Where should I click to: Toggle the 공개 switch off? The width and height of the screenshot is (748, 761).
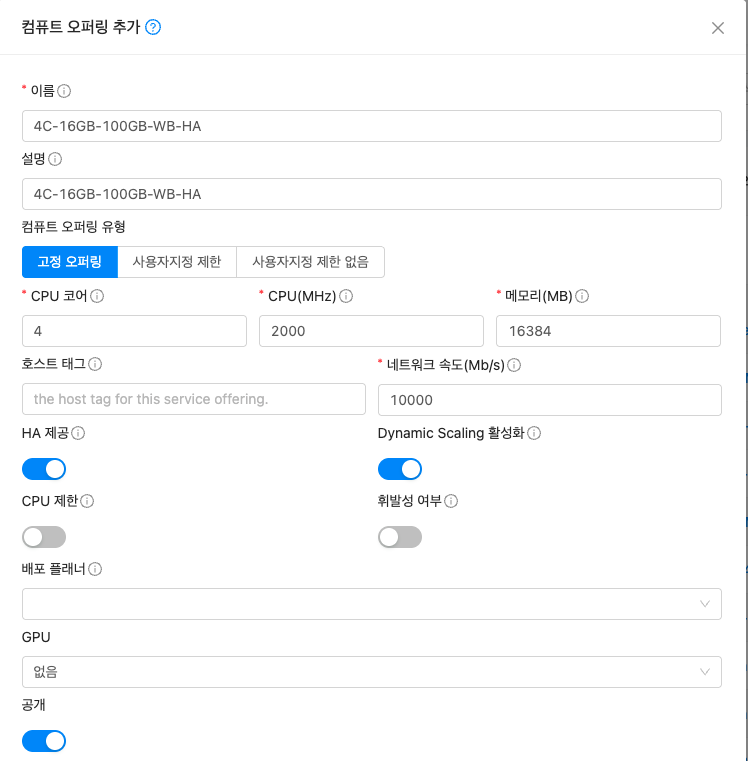point(44,741)
